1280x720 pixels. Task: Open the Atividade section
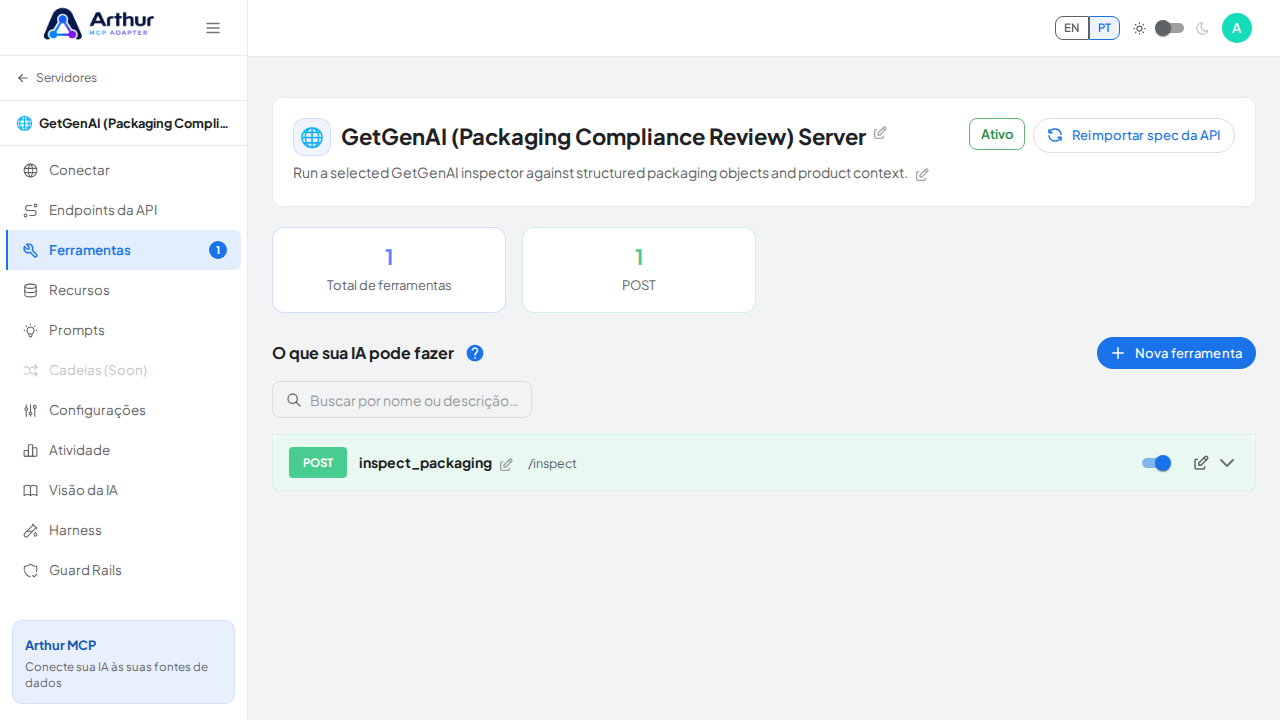click(x=123, y=450)
